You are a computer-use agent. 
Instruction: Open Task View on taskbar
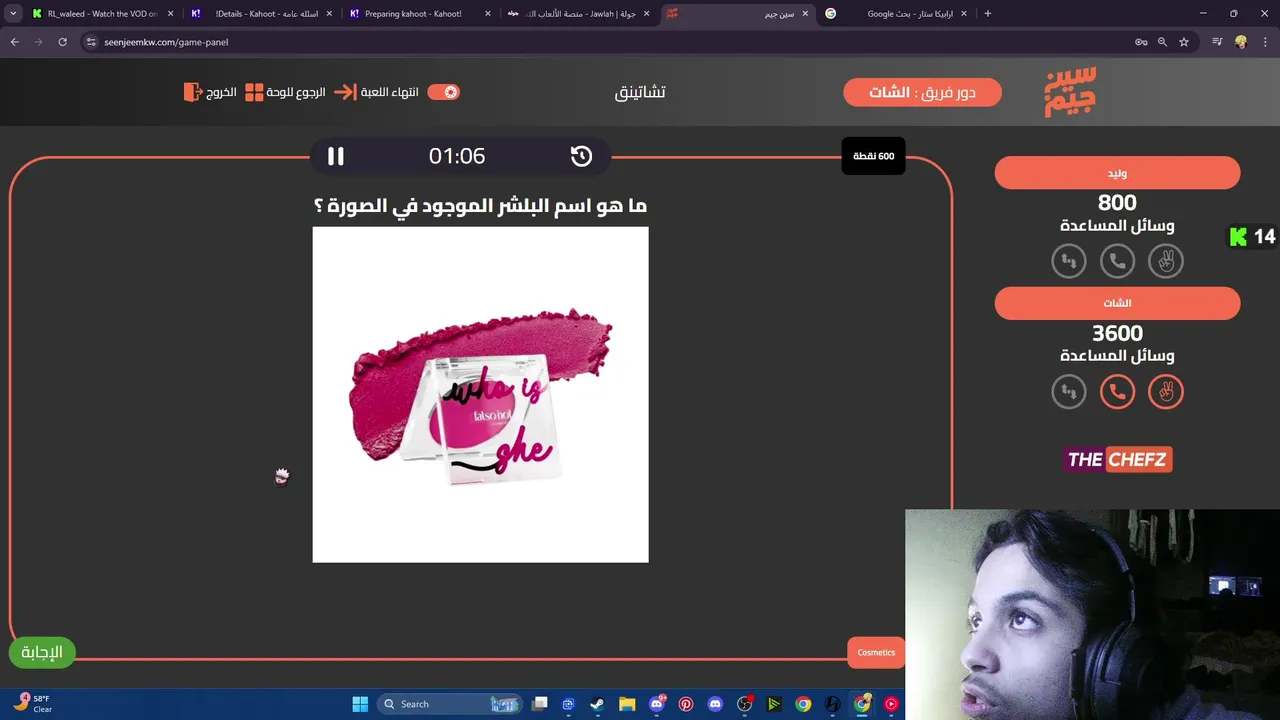click(x=540, y=704)
